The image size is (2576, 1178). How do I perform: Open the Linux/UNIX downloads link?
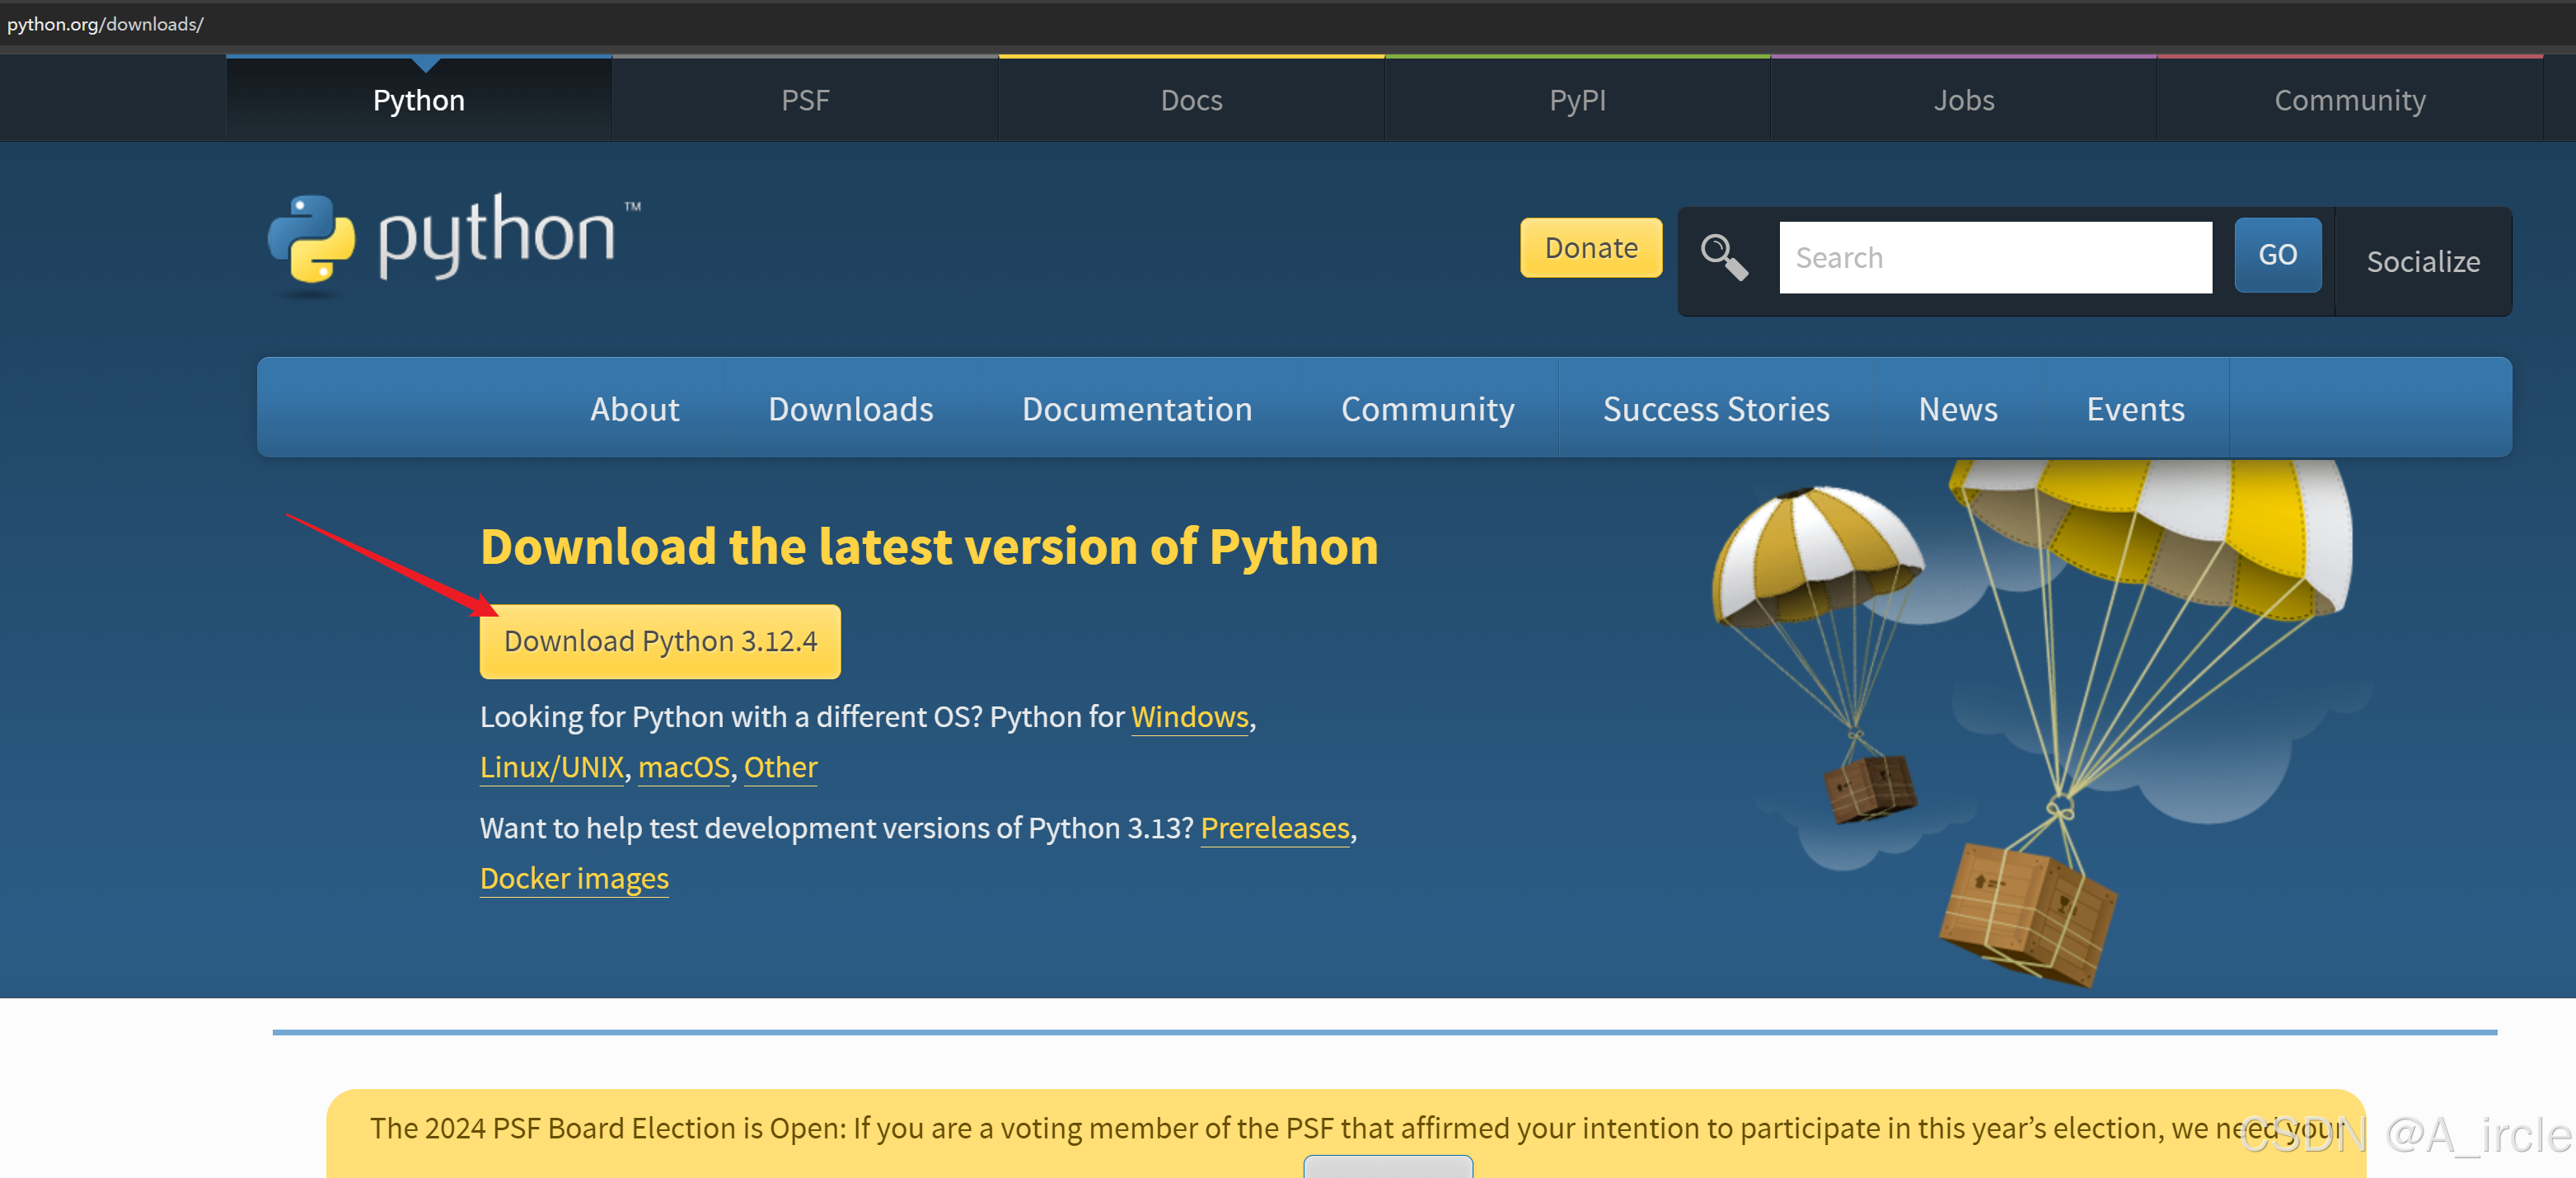[551, 767]
